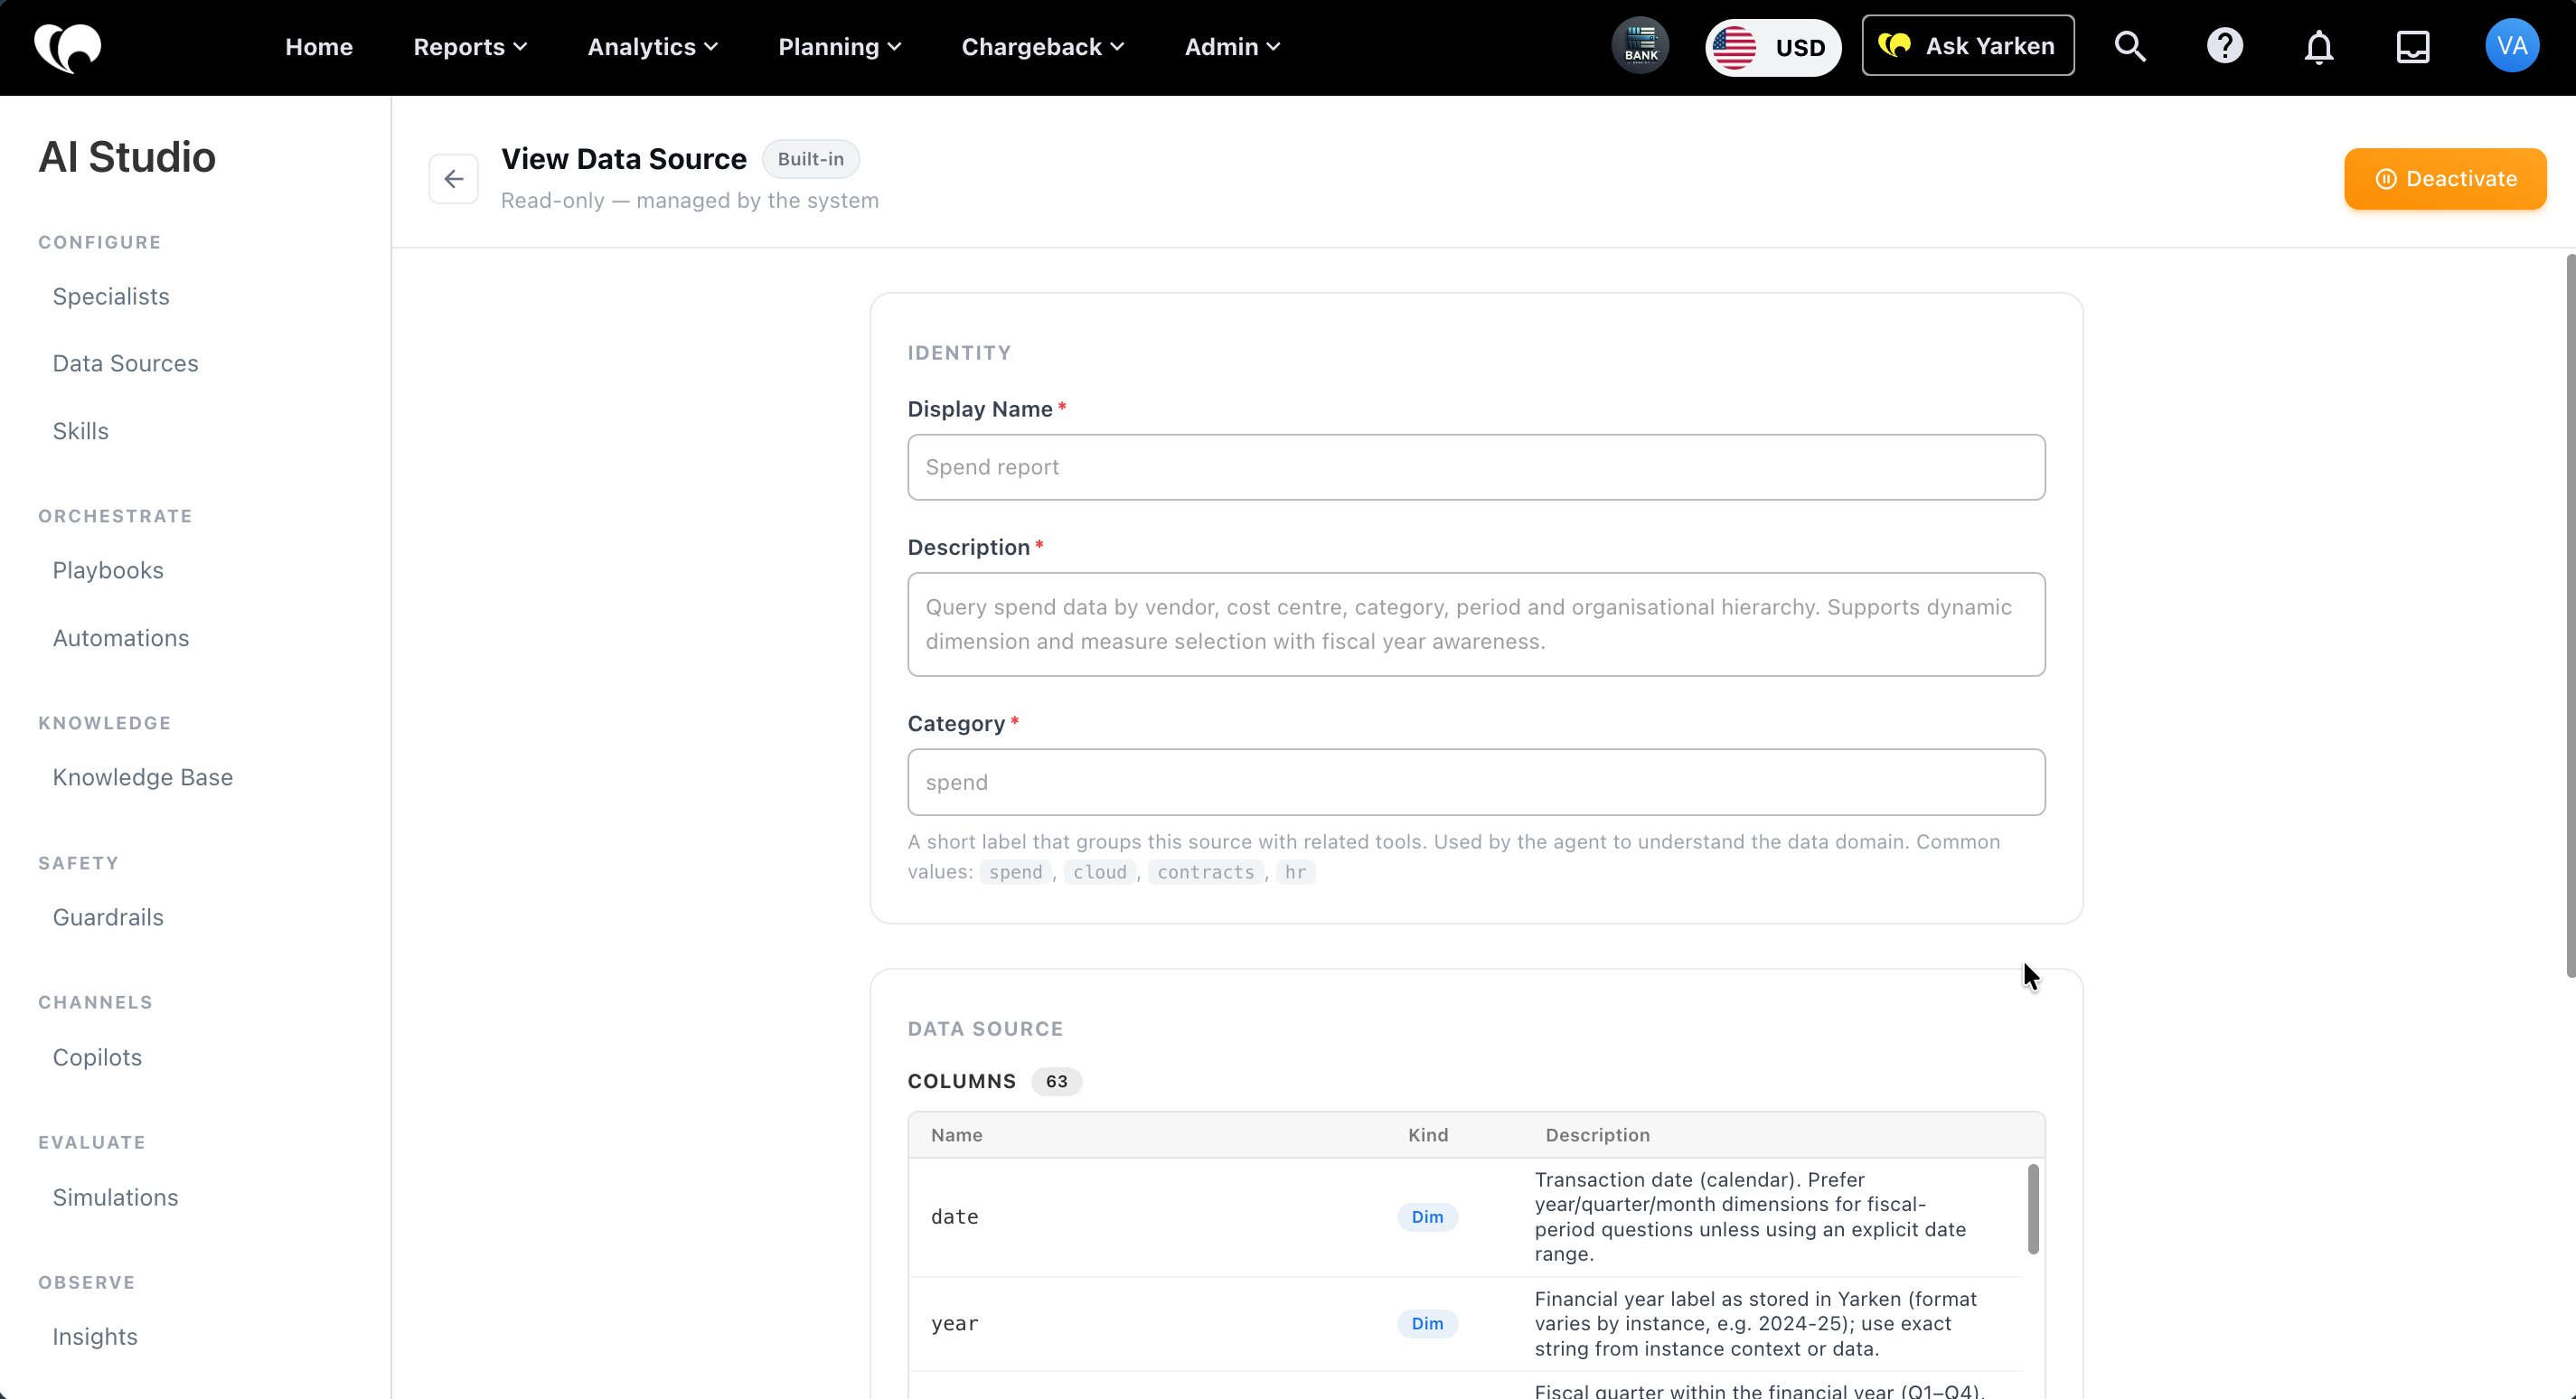Click the columns table scrollbar

(x=2032, y=1209)
